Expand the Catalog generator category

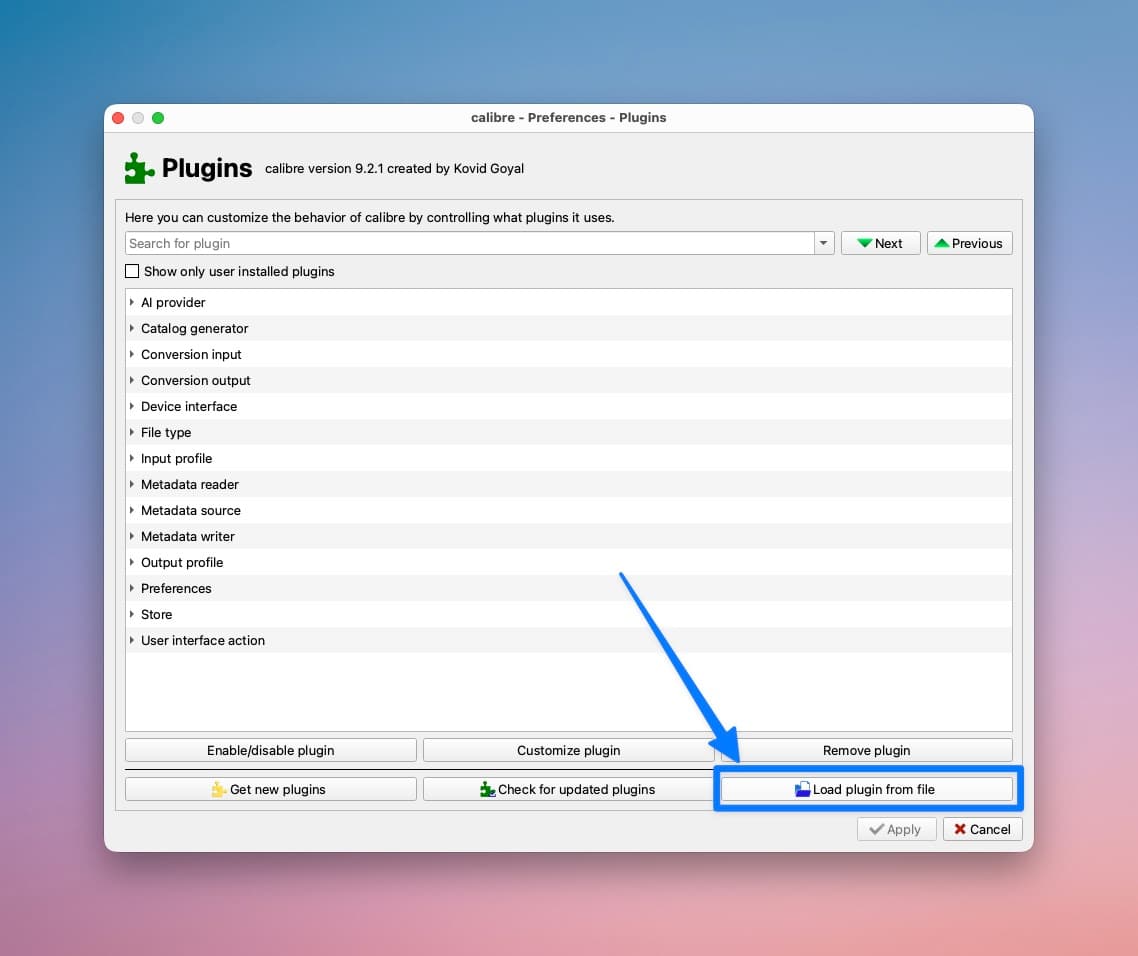(131, 328)
